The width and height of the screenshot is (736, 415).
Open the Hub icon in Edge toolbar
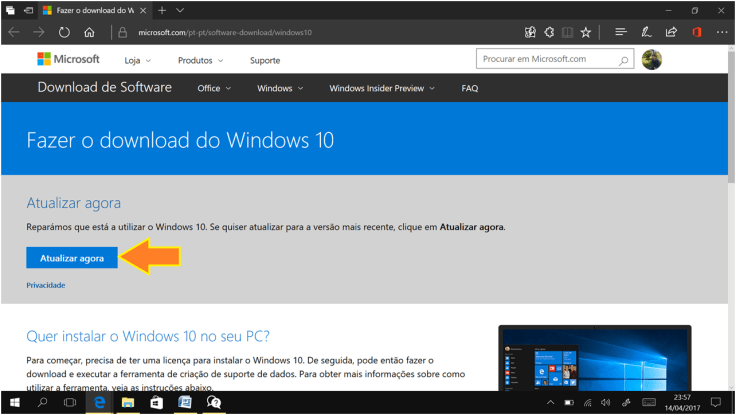click(x=620, y=32)
